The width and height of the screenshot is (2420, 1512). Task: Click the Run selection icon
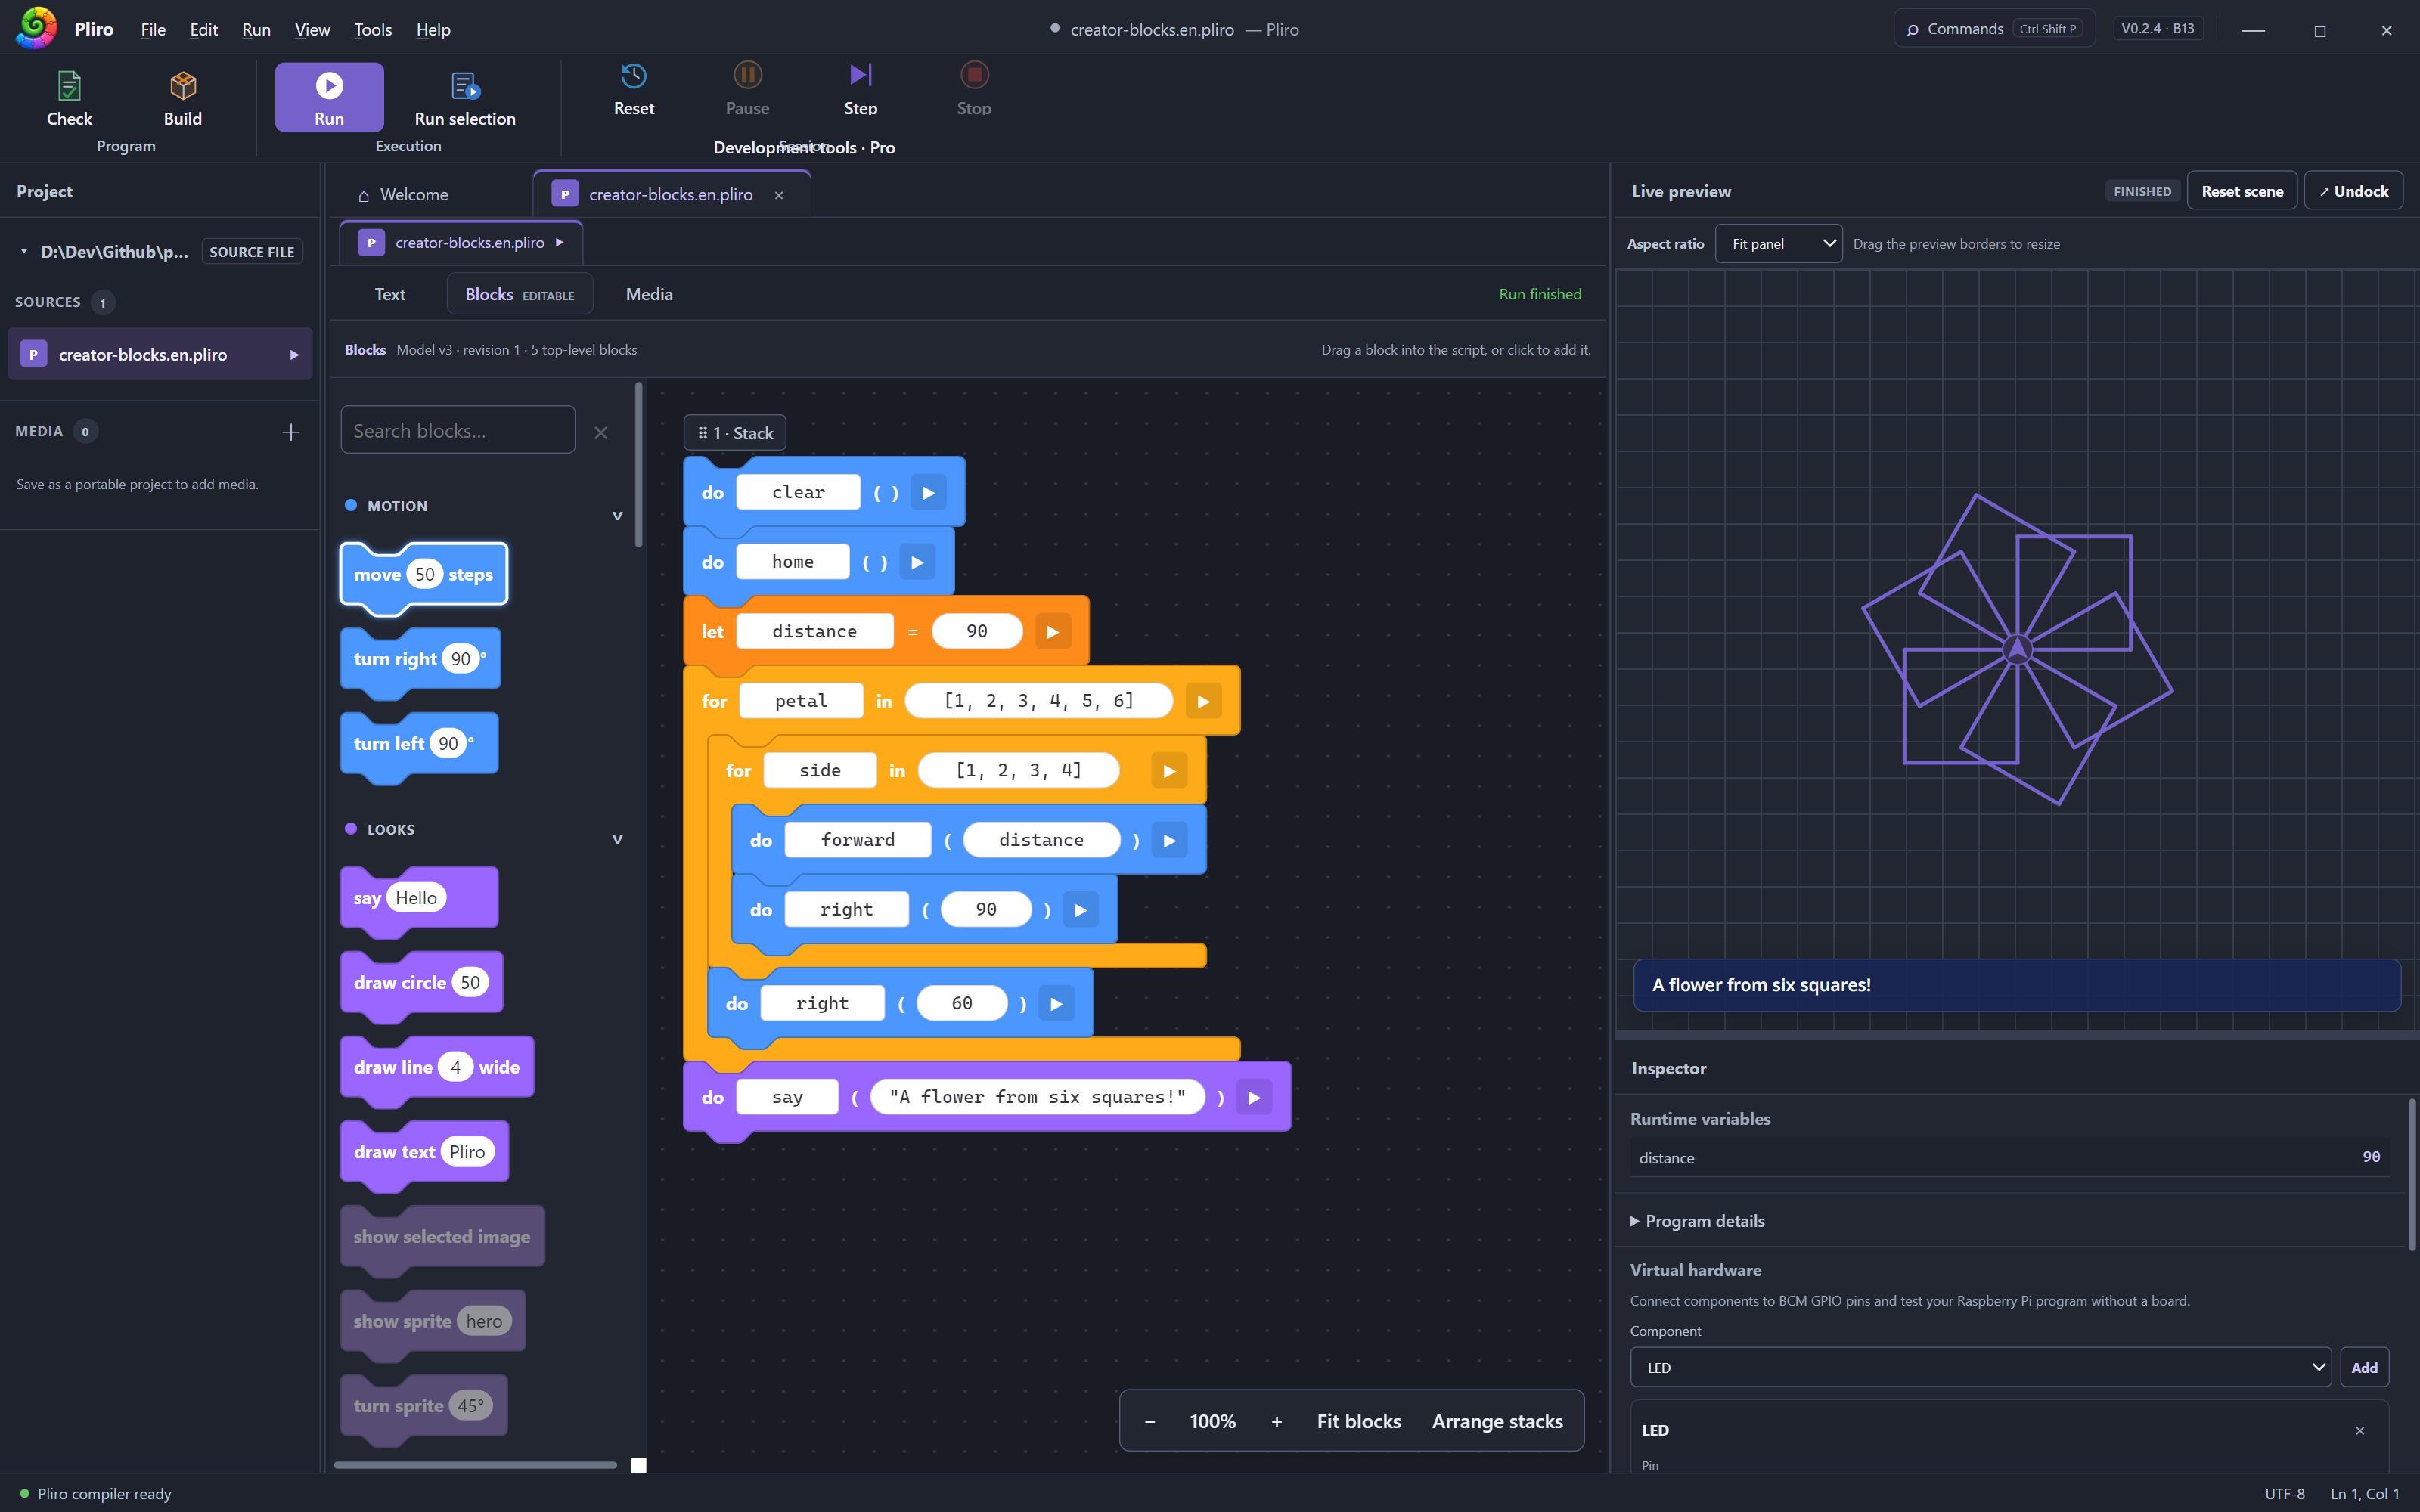click(465, 86)
